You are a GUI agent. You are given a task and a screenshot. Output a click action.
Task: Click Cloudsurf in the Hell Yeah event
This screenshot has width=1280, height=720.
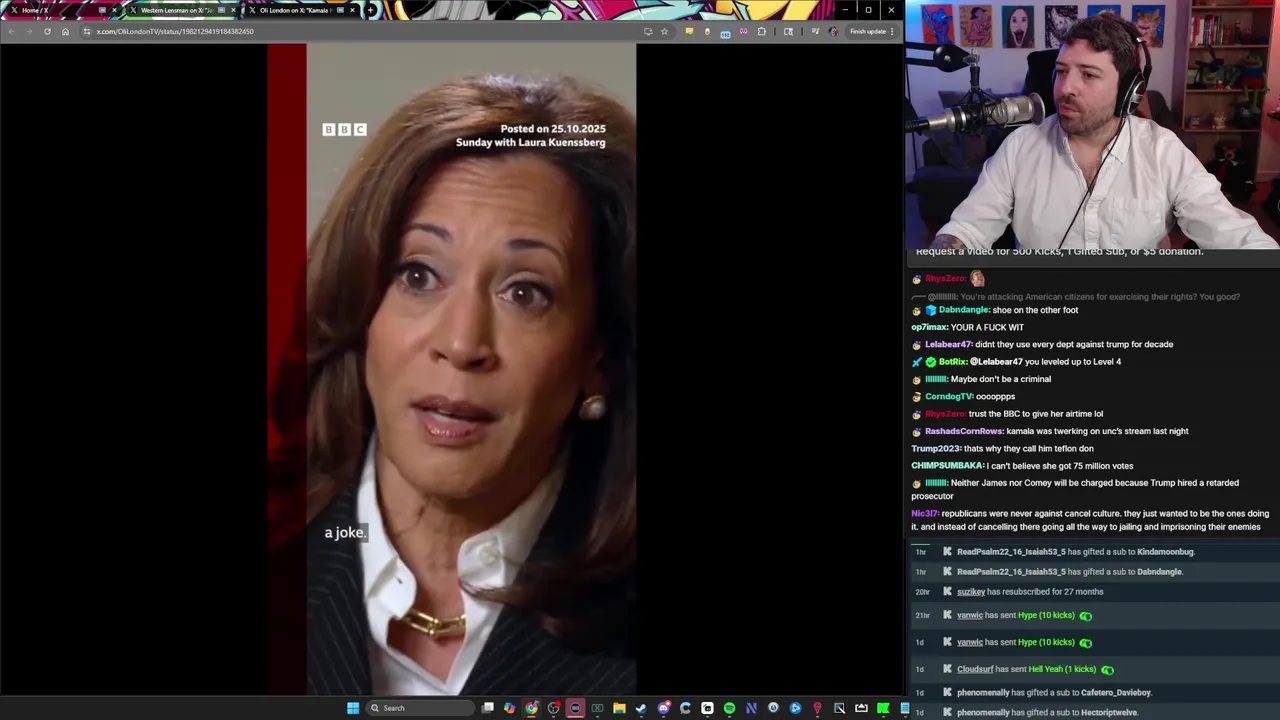975,669
